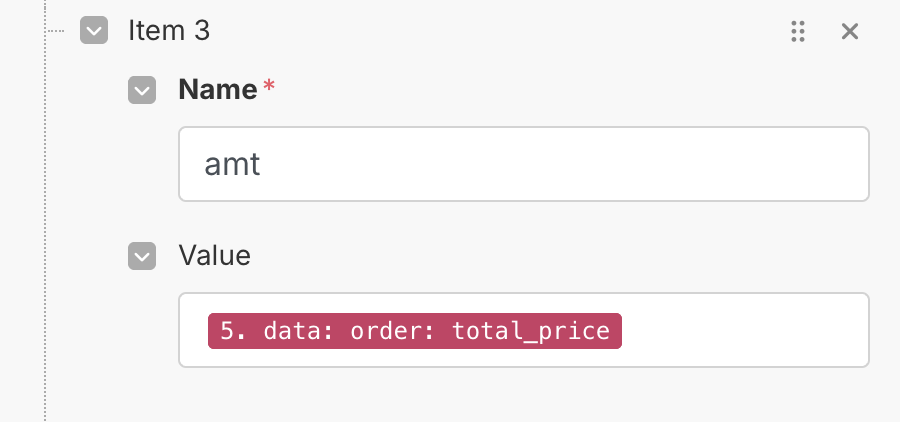This screenshot has height=422, width=900.
Task: Grab the Item 3 drag handle icon
Action: [x=797, y=31]
